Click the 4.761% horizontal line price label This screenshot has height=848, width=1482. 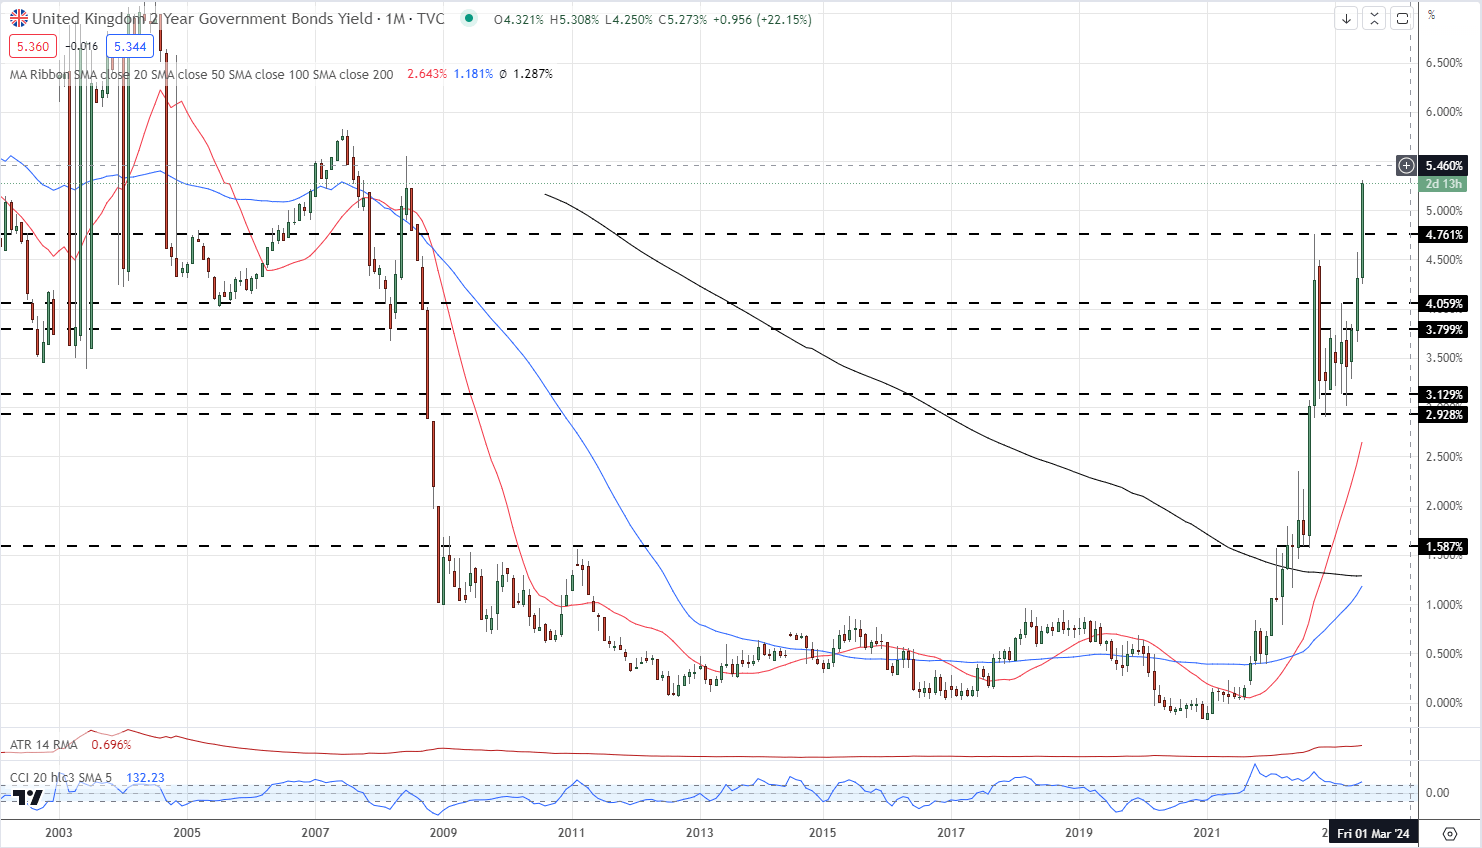pos(1444,235)
